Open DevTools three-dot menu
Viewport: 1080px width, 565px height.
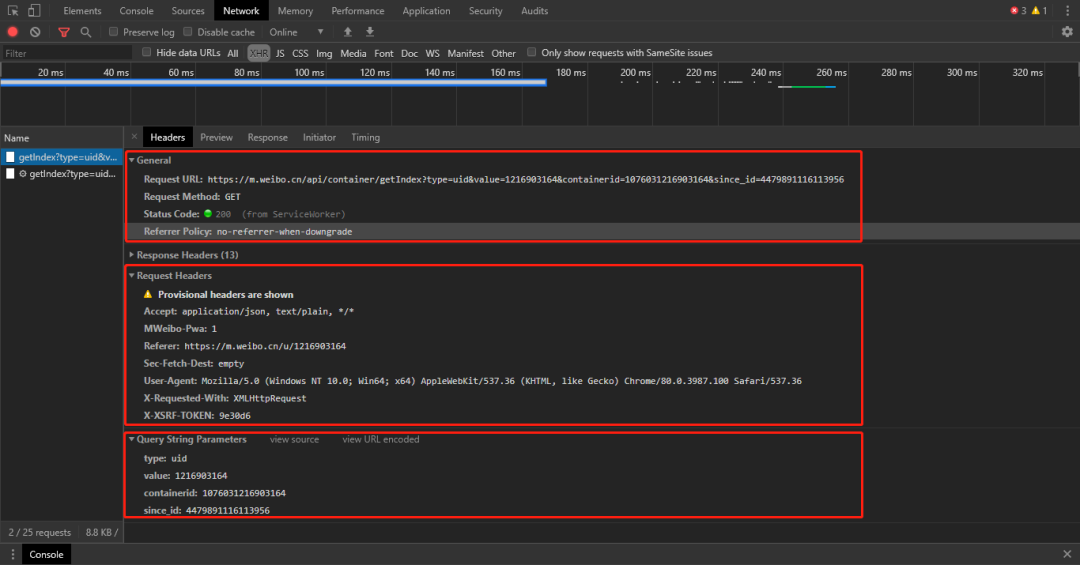[1068, 10]
